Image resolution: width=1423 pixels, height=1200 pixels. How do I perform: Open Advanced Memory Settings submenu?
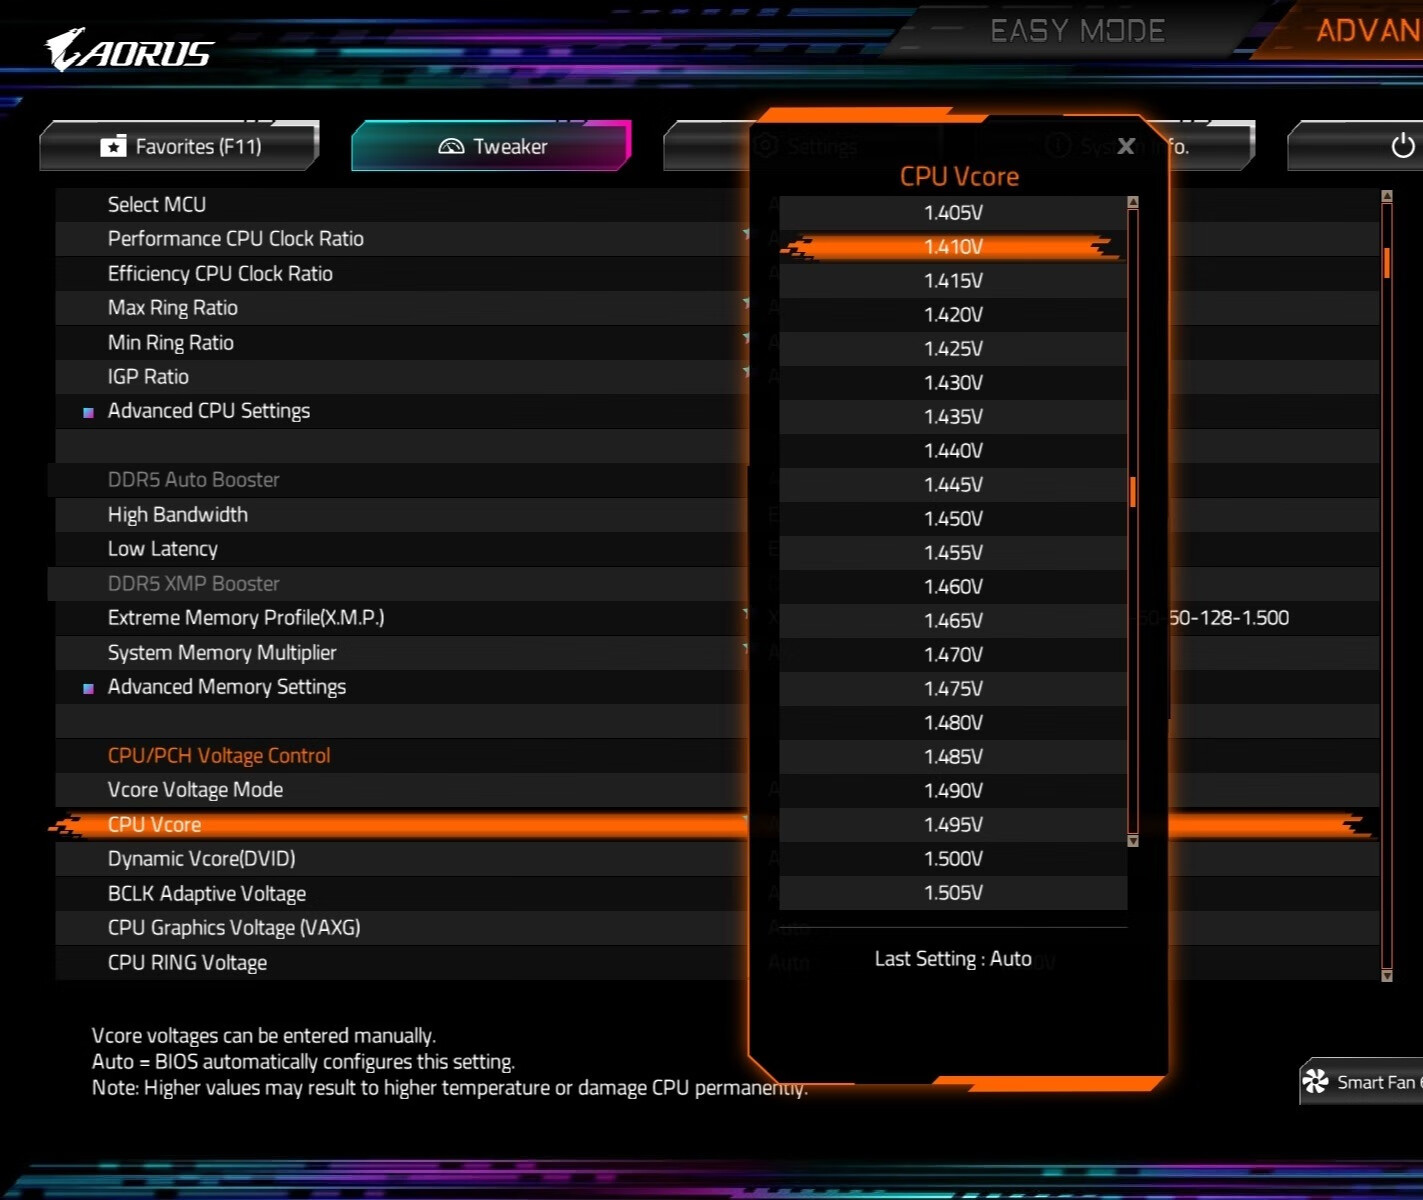402,687
